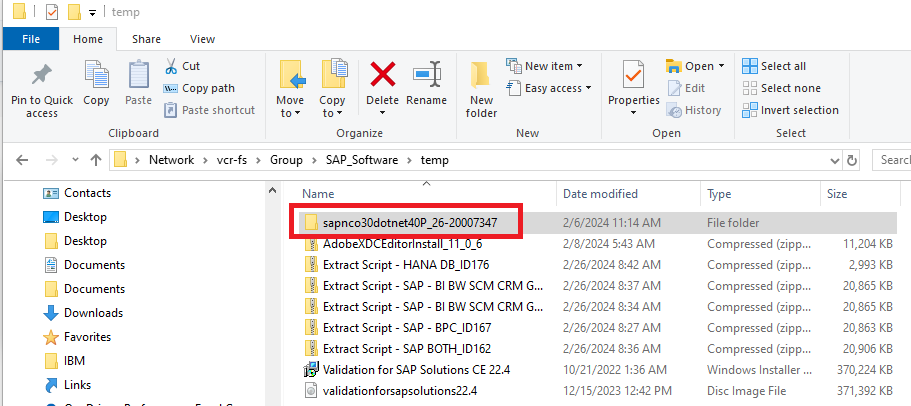Click quick access toolbar properties checkmark icon

tap(52, 12)
